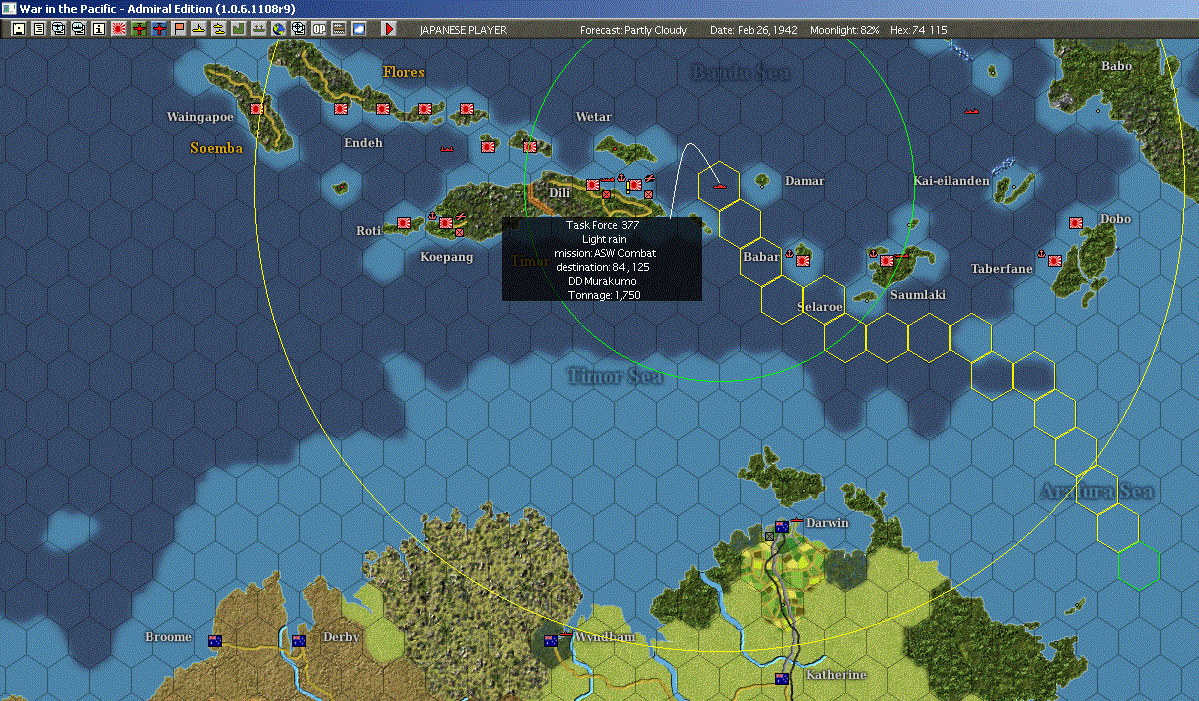1199x701 pixels.
Task: Click the red end-turn arrow button
Action: (388, 29)
